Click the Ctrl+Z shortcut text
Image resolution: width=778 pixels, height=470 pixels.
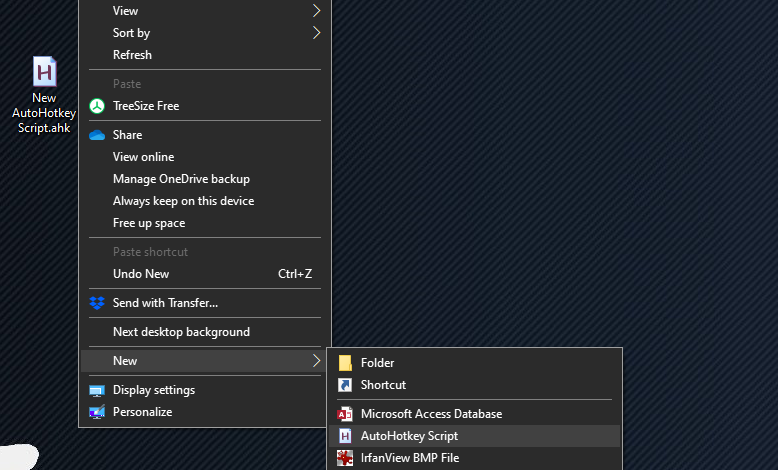click(x=295, y=274)
